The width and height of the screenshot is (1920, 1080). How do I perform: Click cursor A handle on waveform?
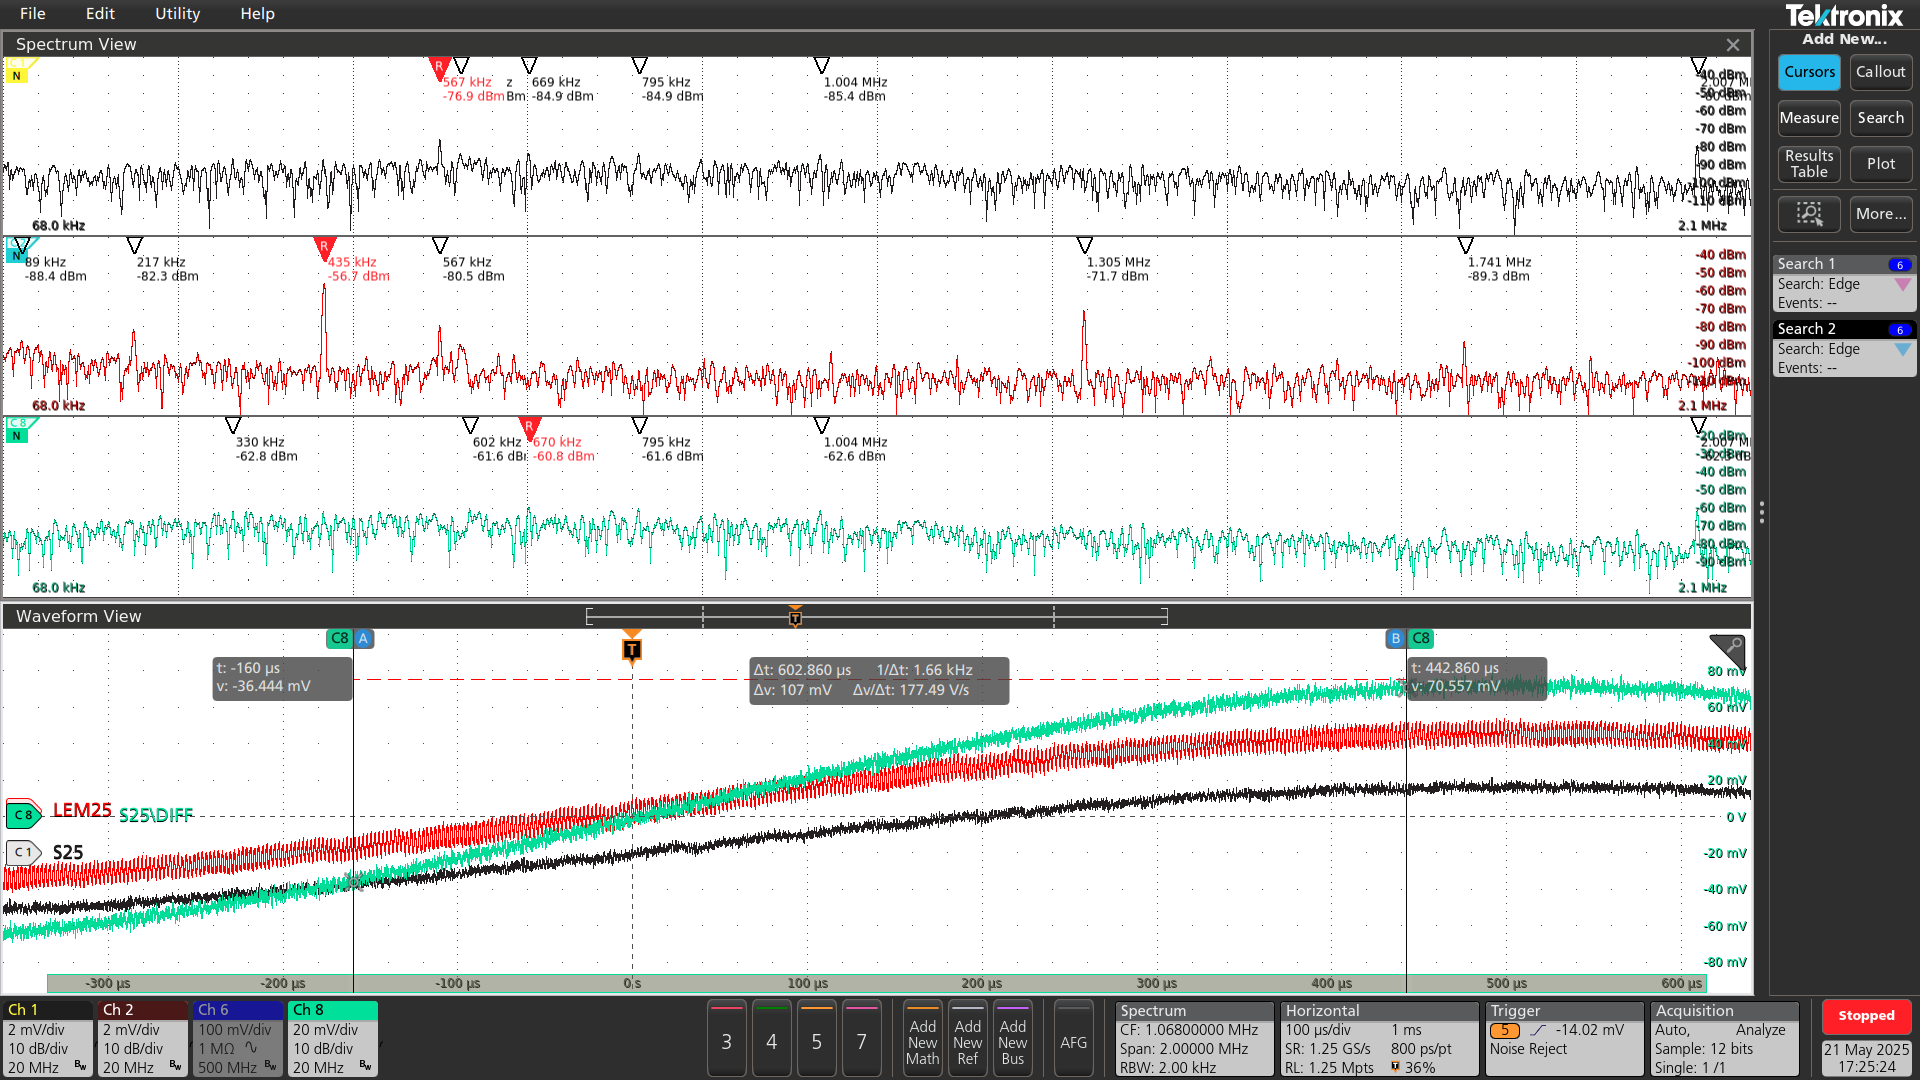[x=363, y=638]
